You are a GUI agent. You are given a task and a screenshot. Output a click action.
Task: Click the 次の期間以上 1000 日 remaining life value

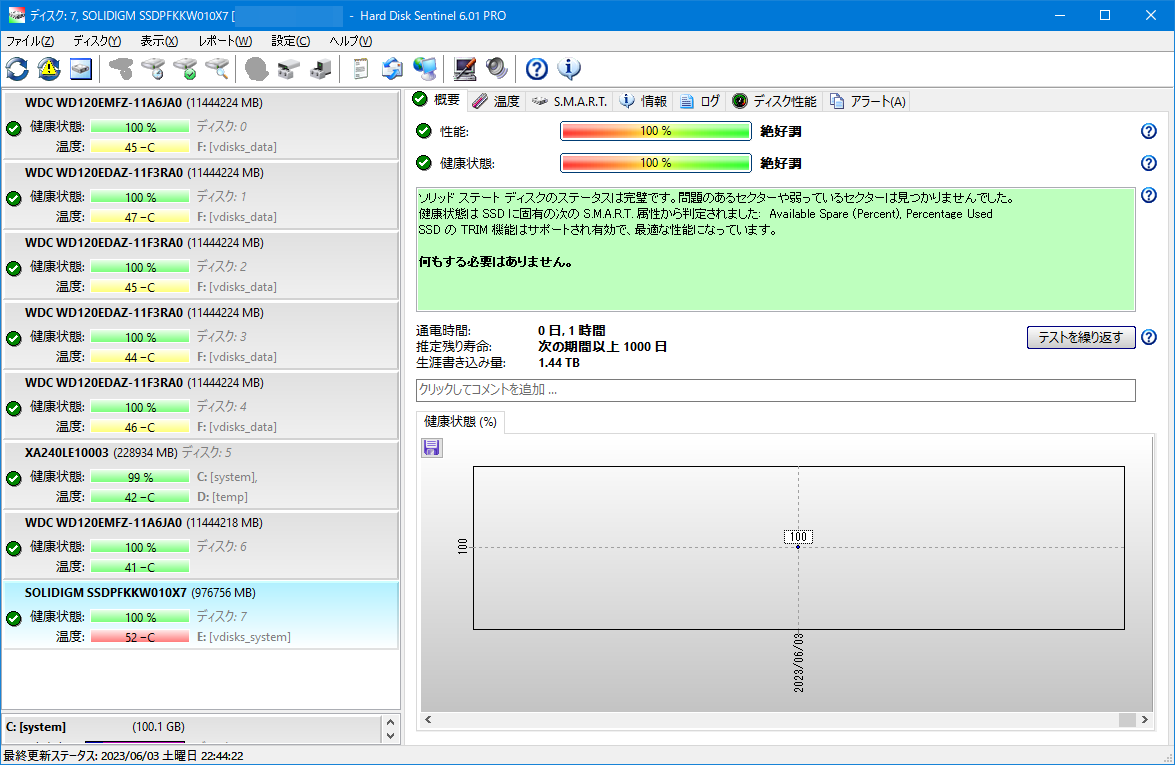click(602, 346)
